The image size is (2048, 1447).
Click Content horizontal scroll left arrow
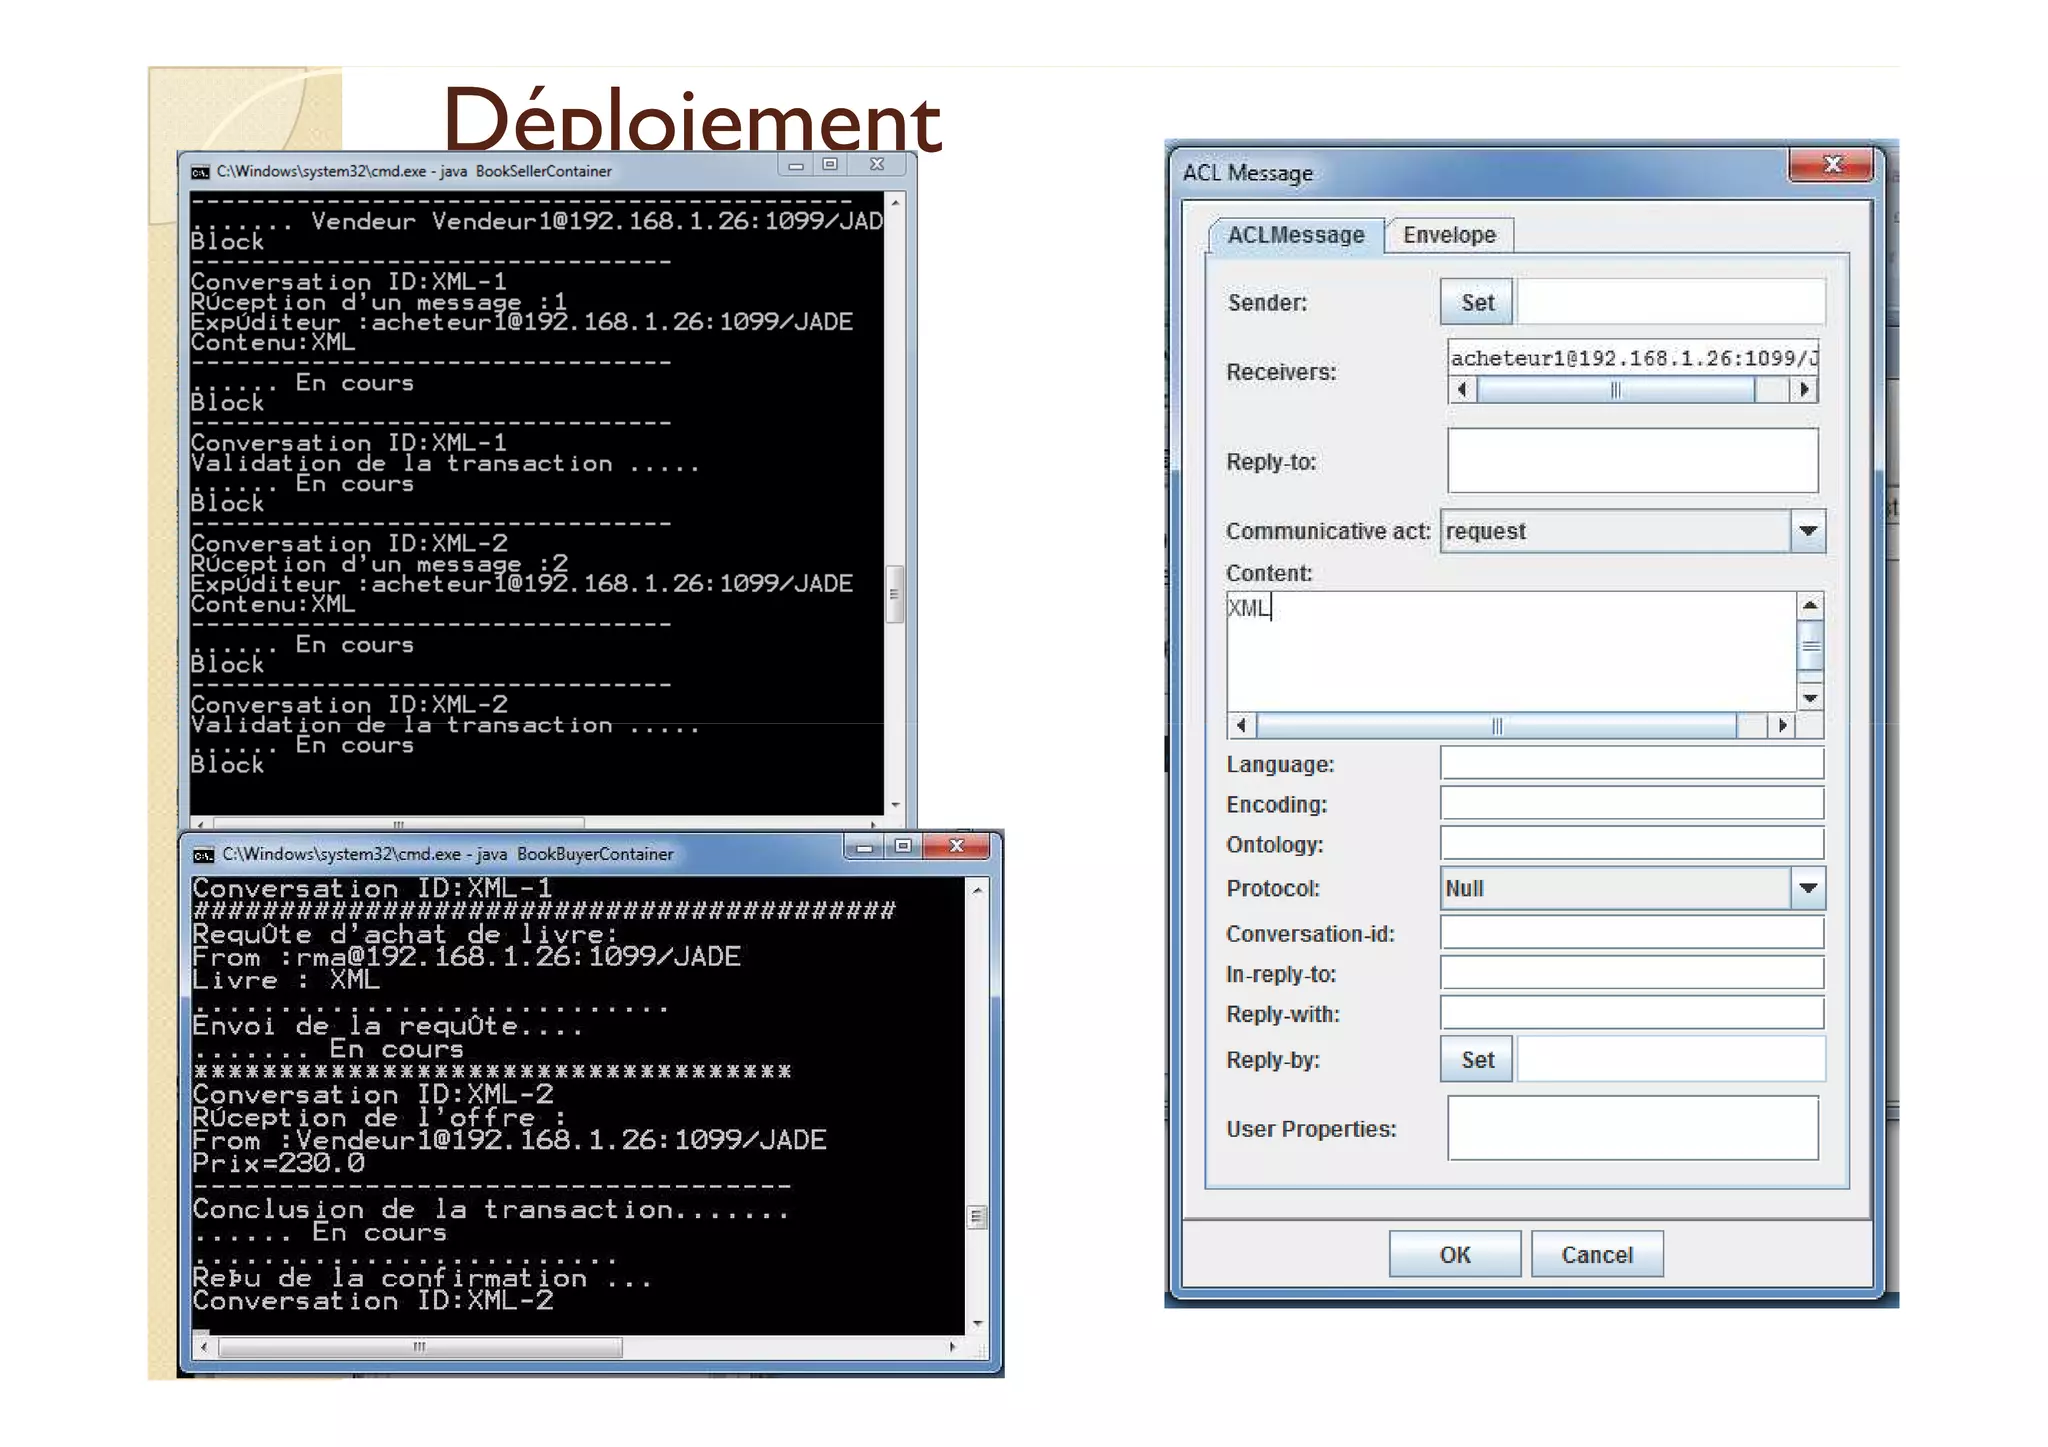1241,726
